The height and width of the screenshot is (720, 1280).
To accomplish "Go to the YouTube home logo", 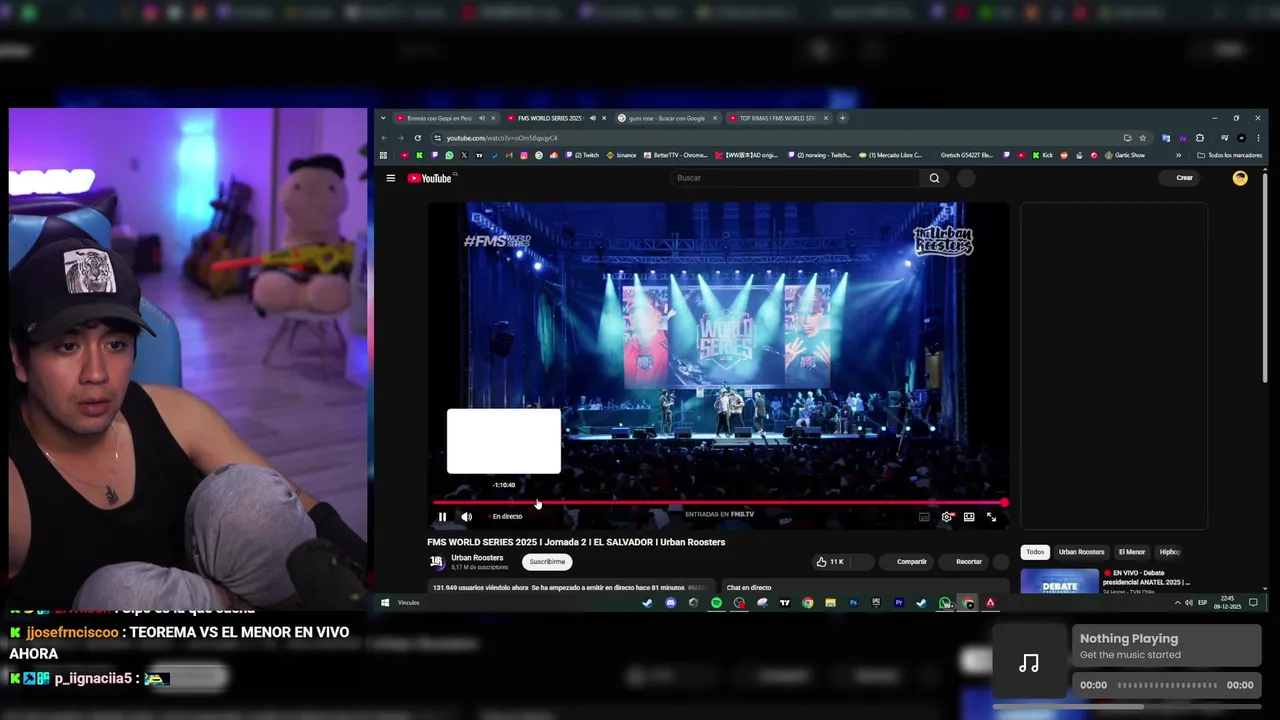I will (431, 178).
